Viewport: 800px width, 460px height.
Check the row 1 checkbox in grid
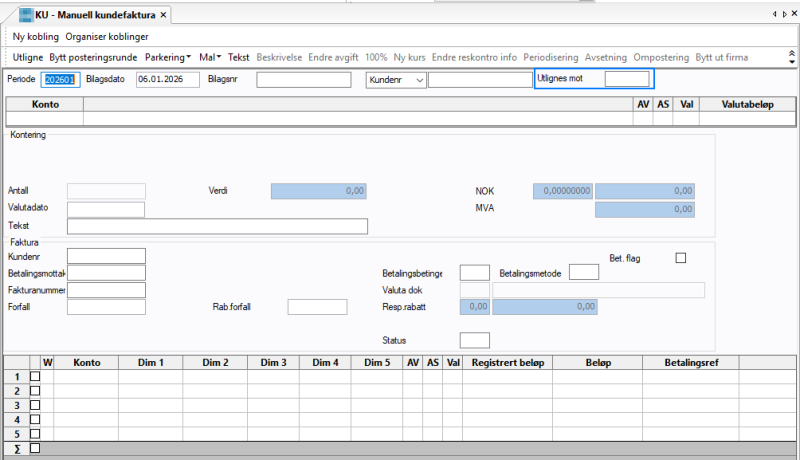tap(35, 376)
